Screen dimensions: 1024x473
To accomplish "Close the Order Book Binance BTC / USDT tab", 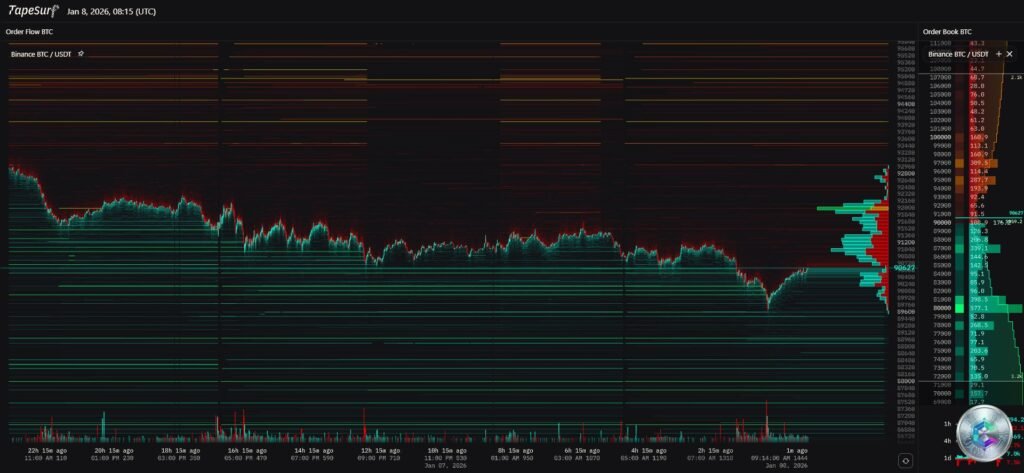I will pyautogui.click(x=1009, y=53).
